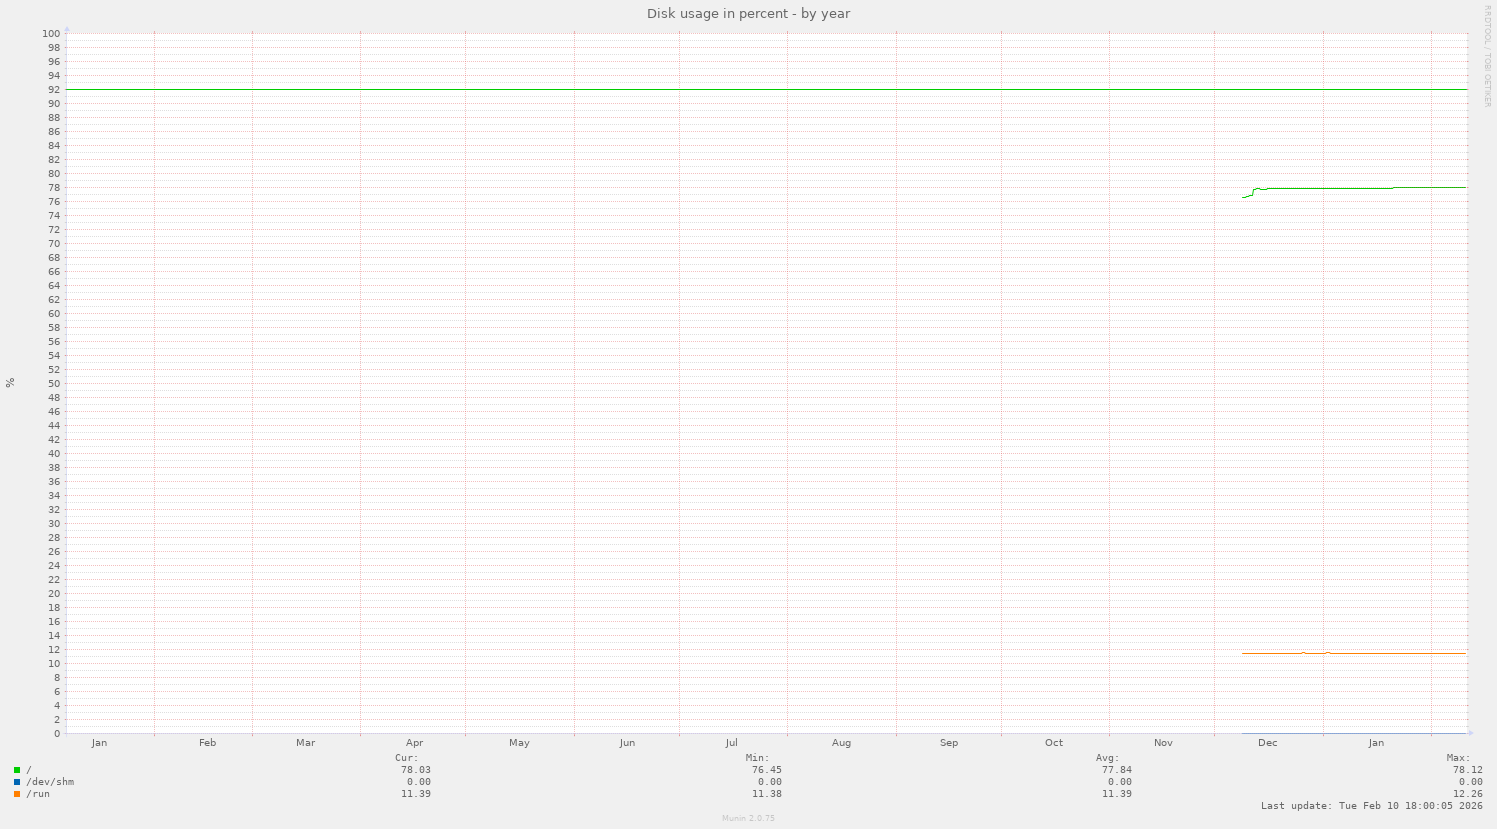Select the green "/" filesystem legend square
The width and height of the screenshot is (1497, 829).
pos(15,770)
